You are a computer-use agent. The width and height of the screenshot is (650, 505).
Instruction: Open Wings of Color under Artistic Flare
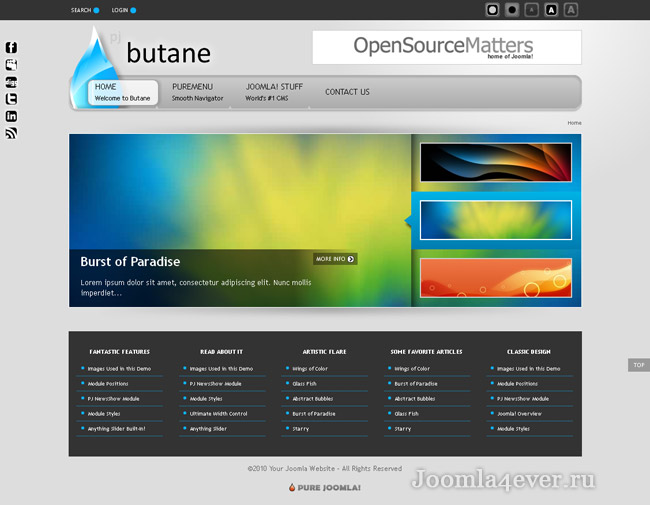tap(310, 369)
